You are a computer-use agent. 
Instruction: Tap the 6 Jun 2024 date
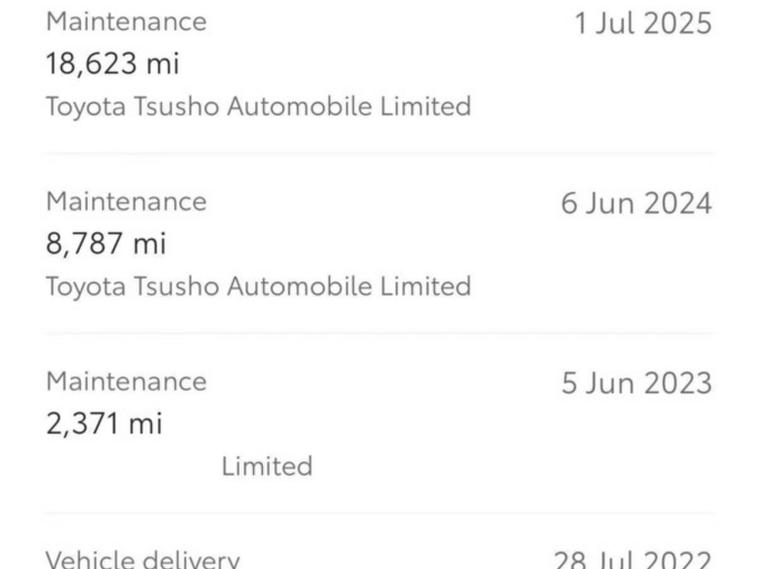(x=636, y=204)
